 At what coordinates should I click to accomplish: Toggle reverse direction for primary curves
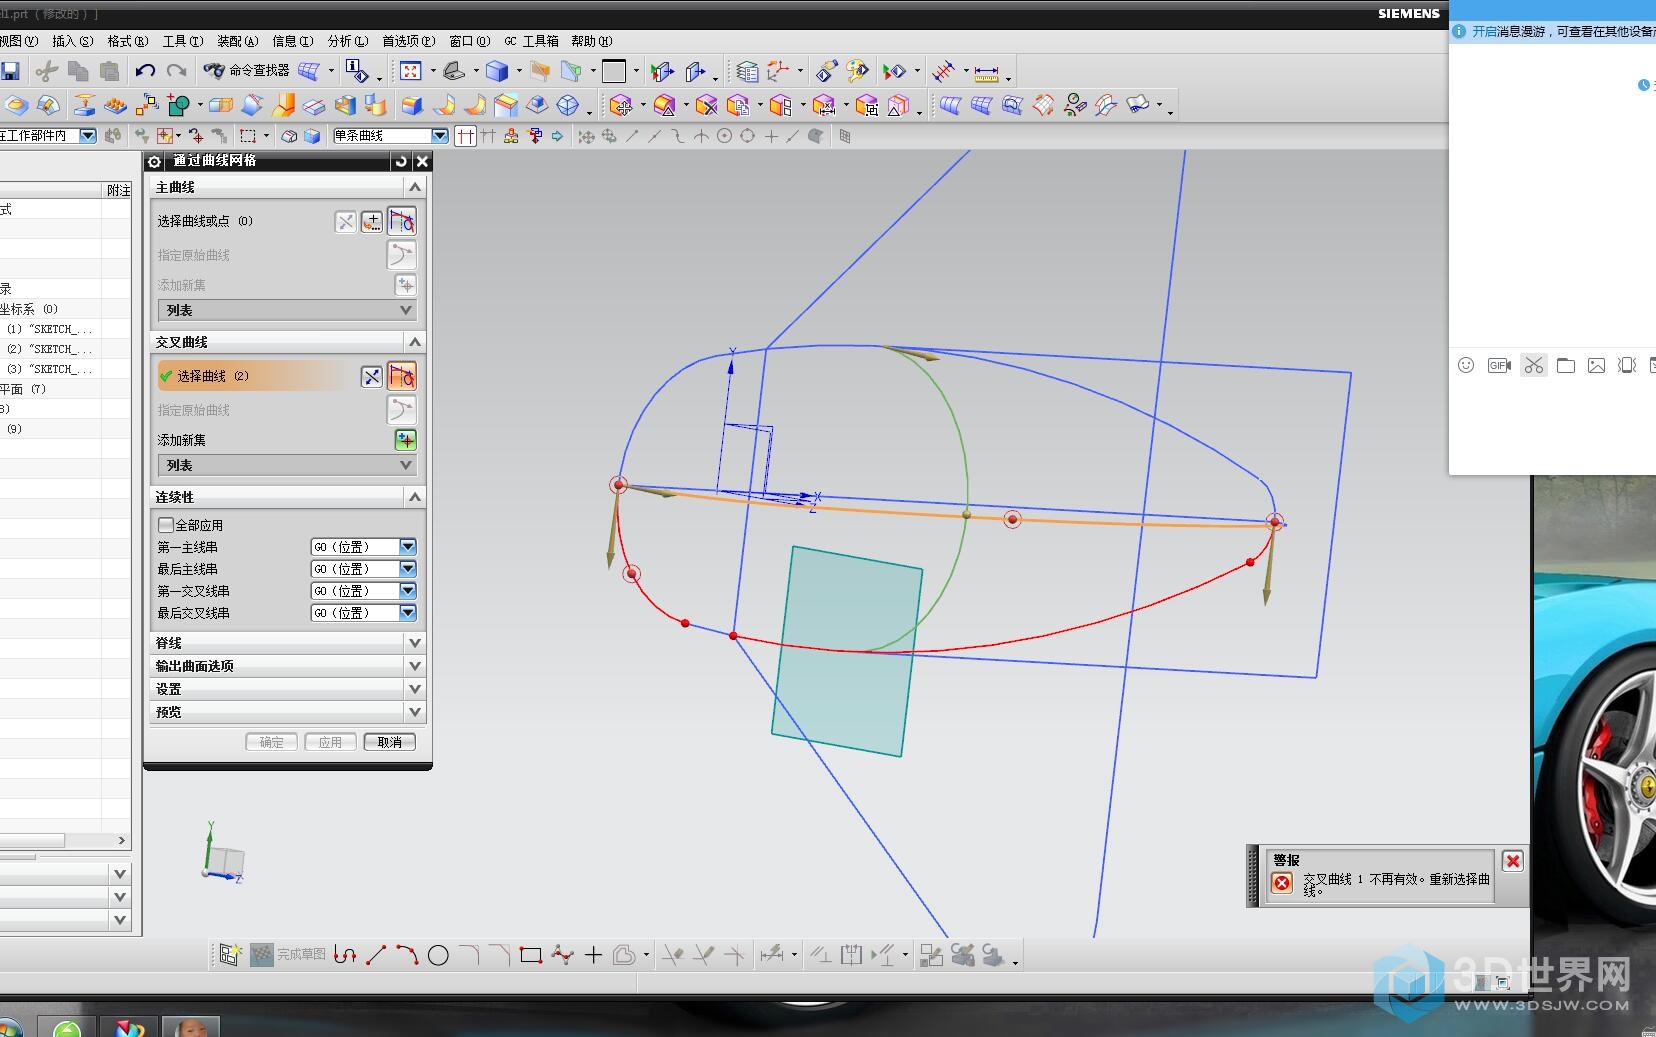coord(345,222)
